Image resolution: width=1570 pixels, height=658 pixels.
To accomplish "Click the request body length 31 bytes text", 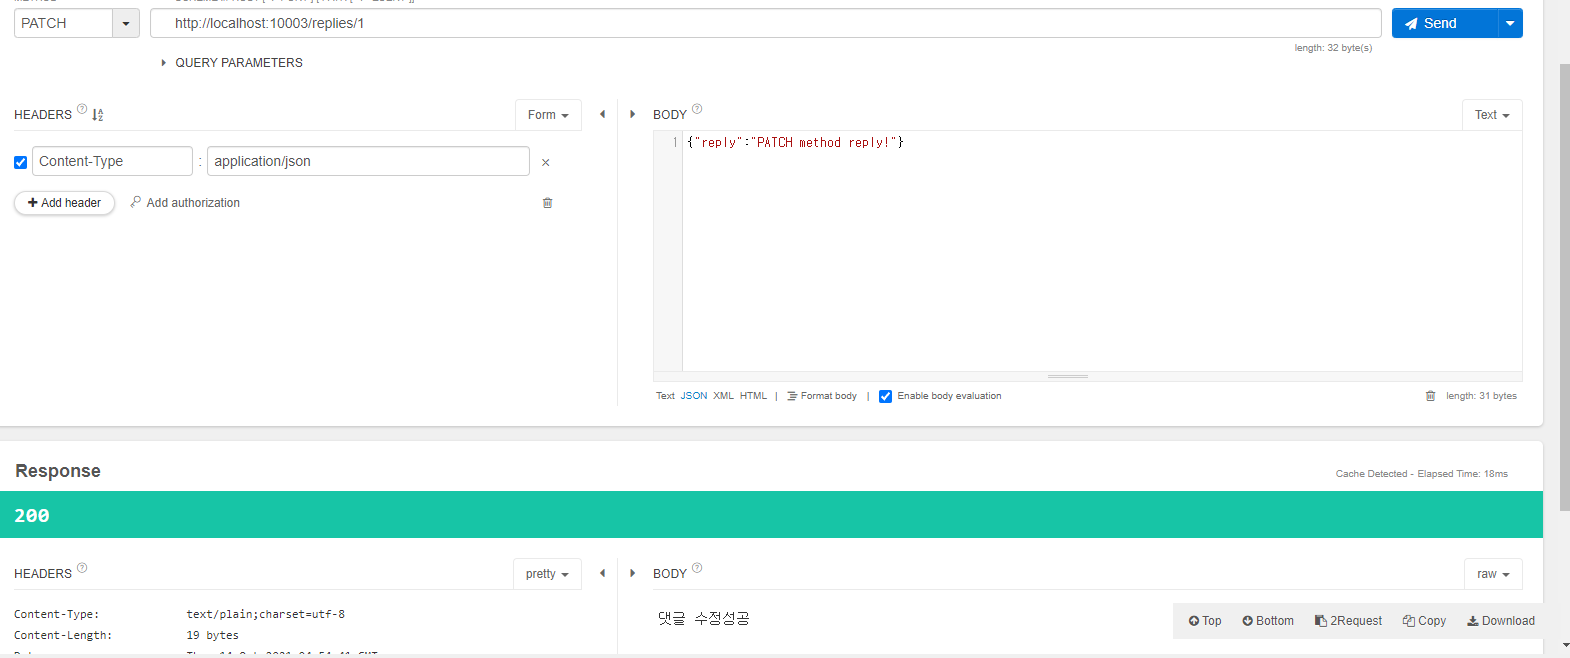I will [x=1481, y=396].
